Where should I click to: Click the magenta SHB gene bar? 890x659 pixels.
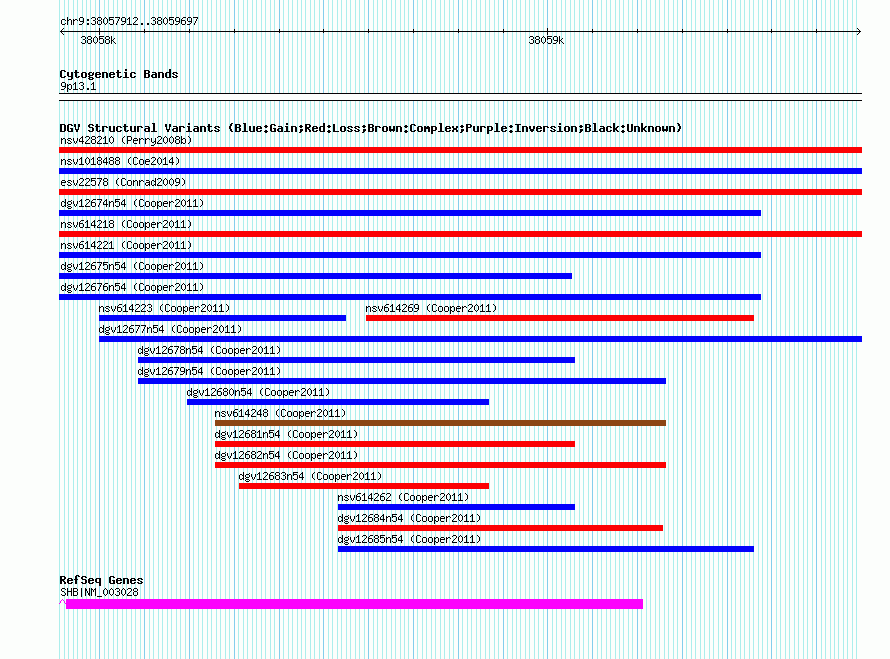[x=354, y=604]
